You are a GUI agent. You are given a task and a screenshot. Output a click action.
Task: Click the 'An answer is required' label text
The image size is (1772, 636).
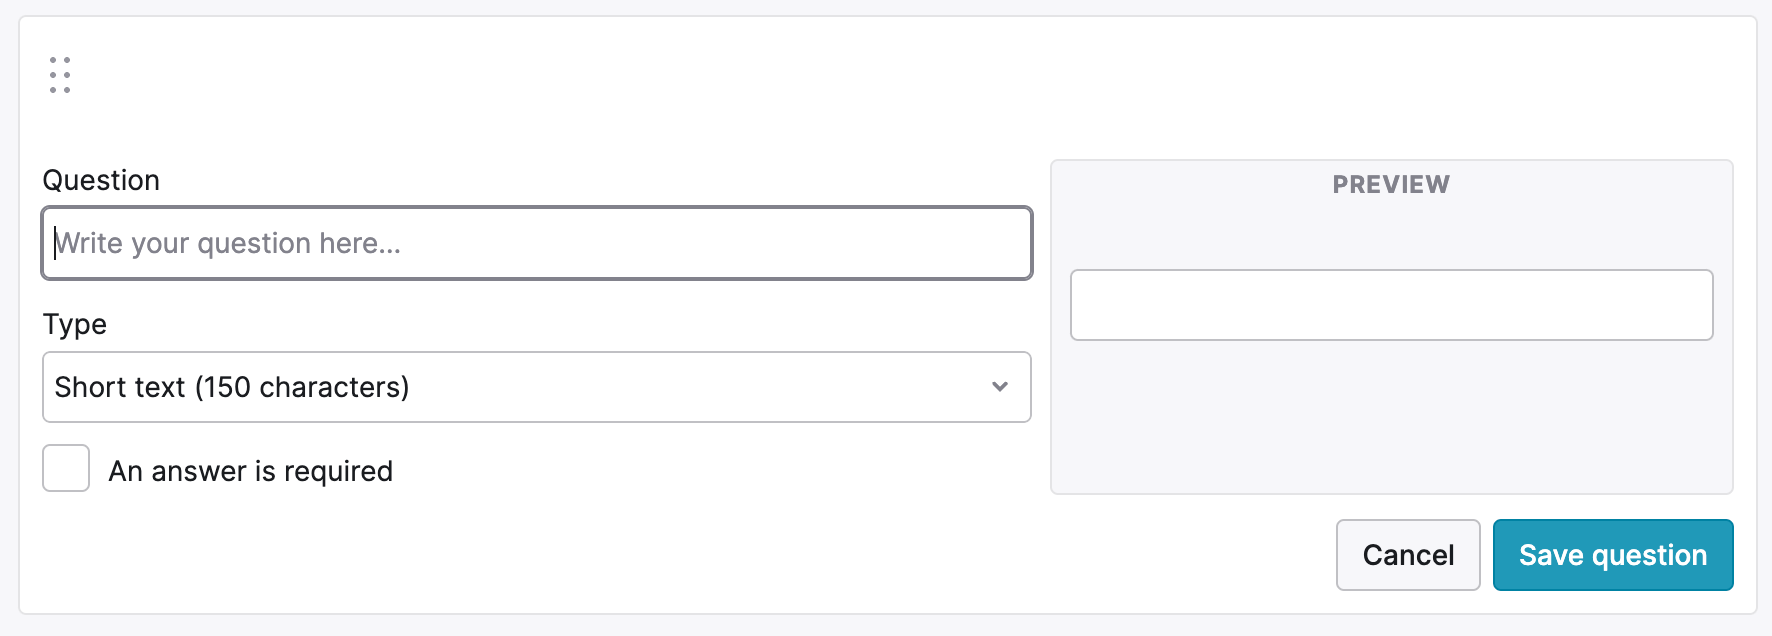click(250, 471)
